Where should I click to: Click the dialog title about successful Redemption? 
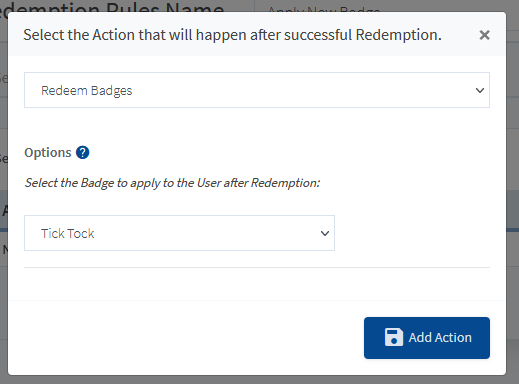coord(232,35)
